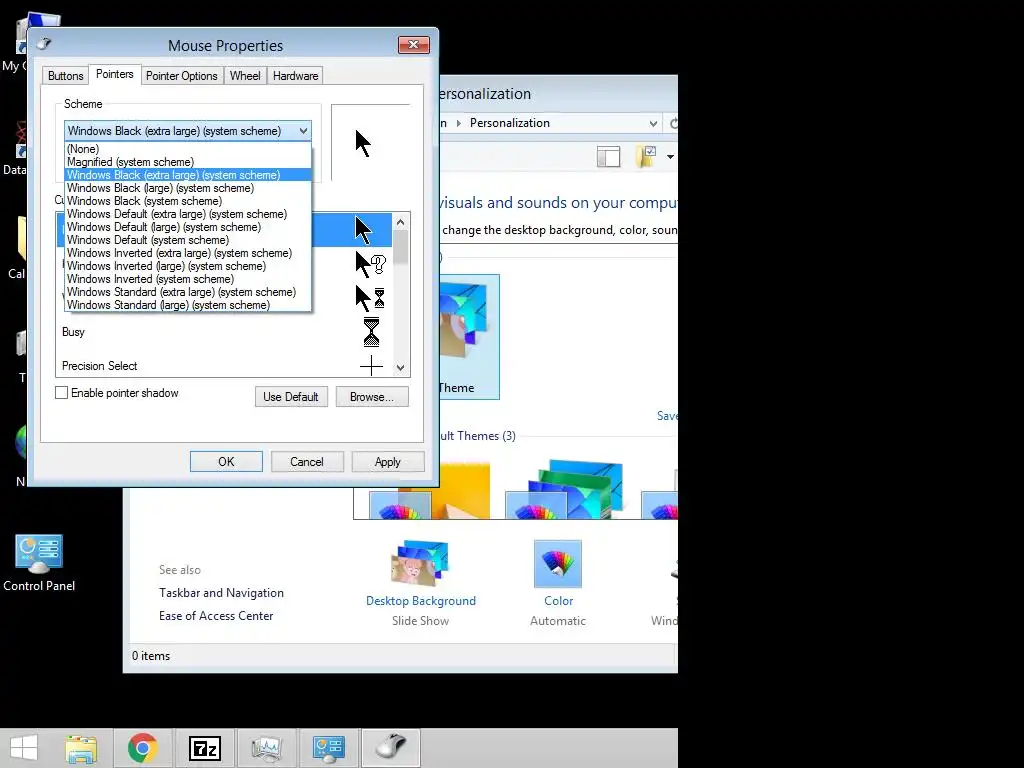
Task: Open Taskbar and Navigation link
Action: tap(221, 593)
